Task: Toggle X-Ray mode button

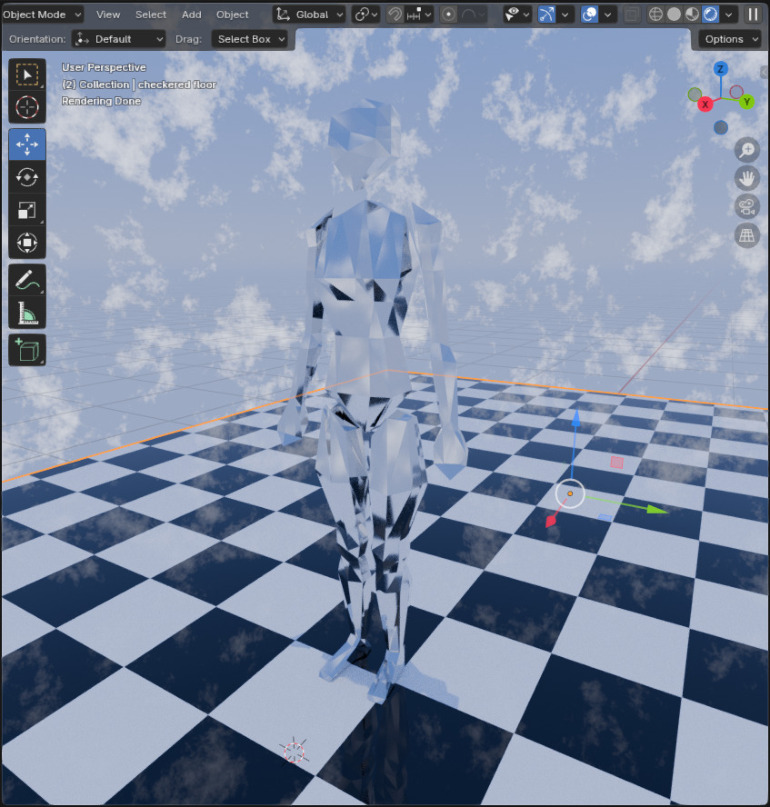Action: (x=632, y=14)
